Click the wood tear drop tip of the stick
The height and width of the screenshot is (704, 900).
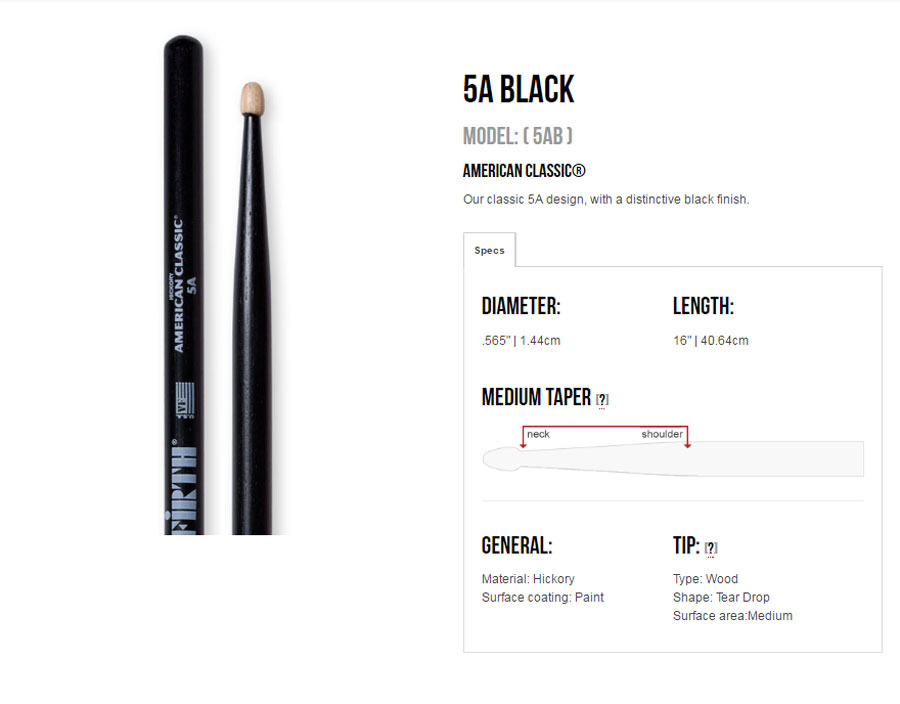tap(252, 99)
